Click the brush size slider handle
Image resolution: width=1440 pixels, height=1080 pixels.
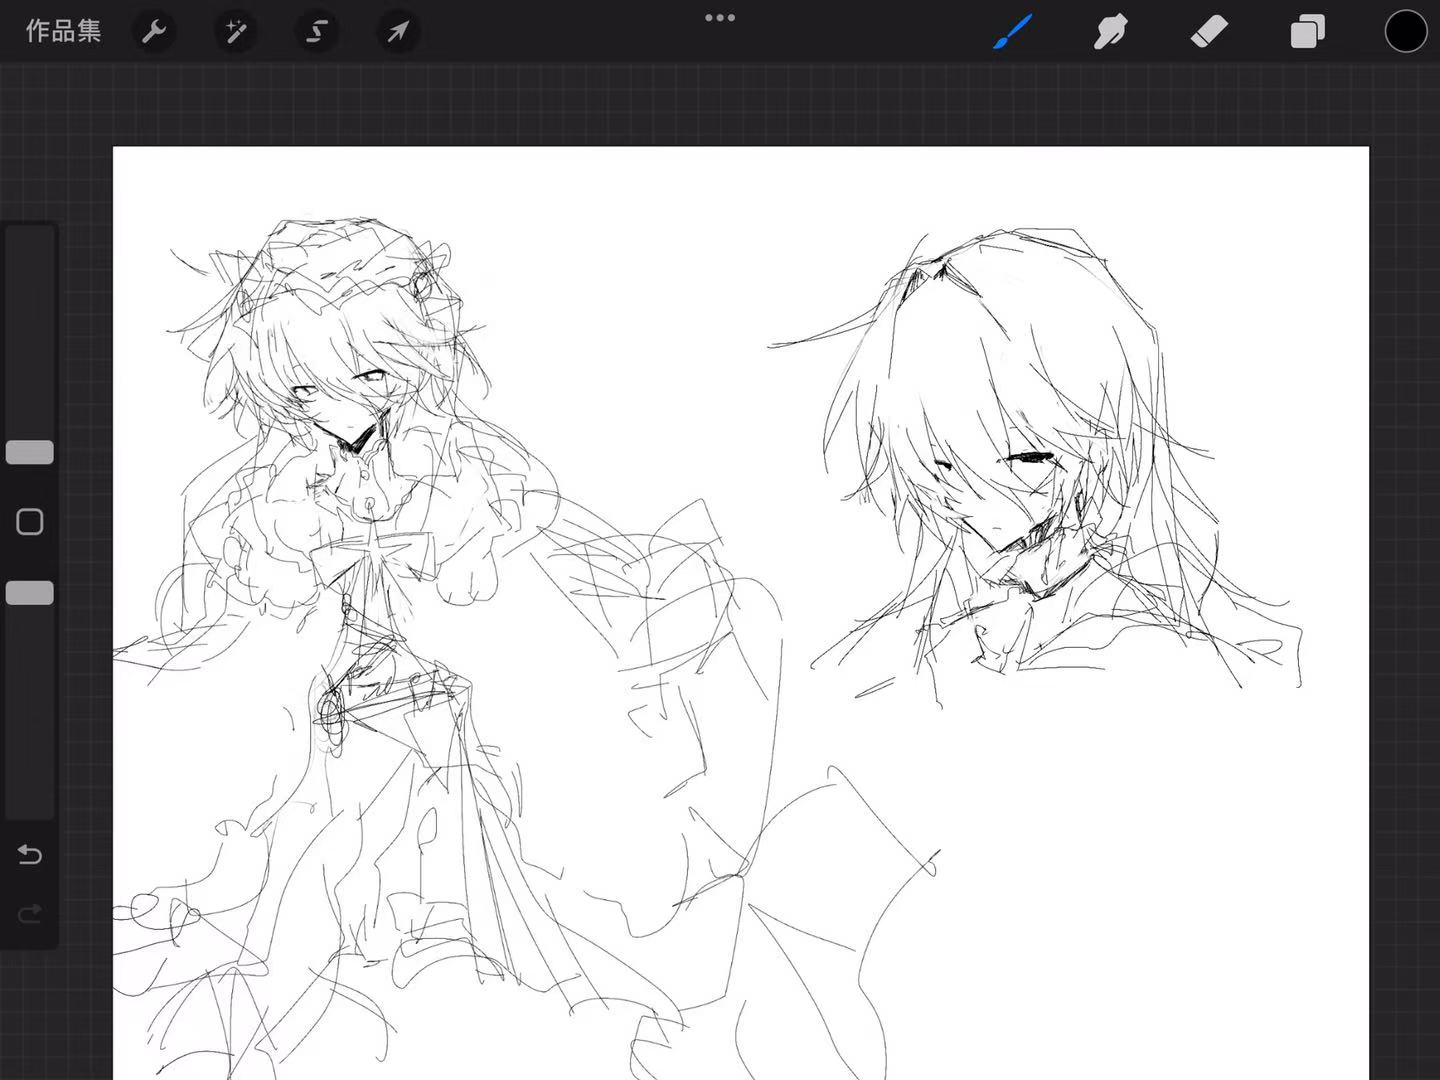(30, 452)
